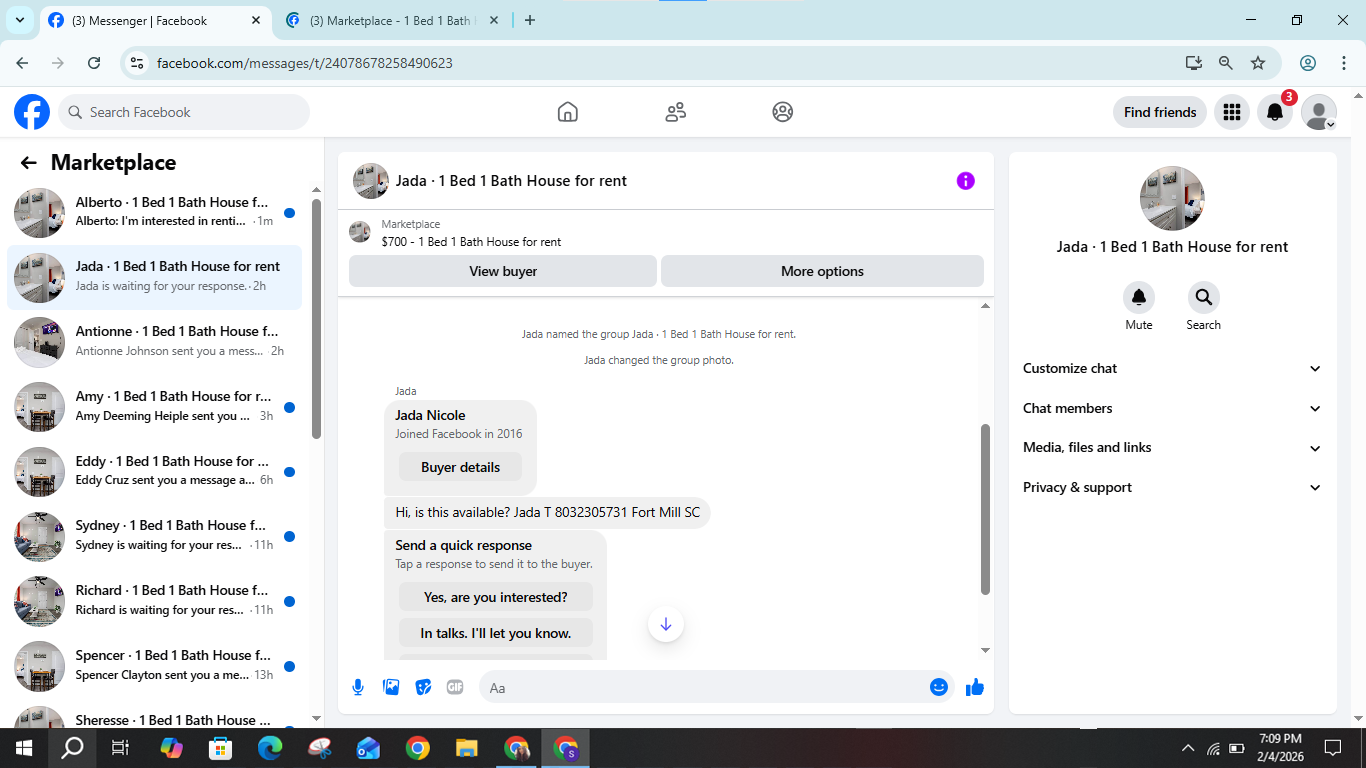Expand Customize chat section
1366x768 pixels.
(1172, 368)
